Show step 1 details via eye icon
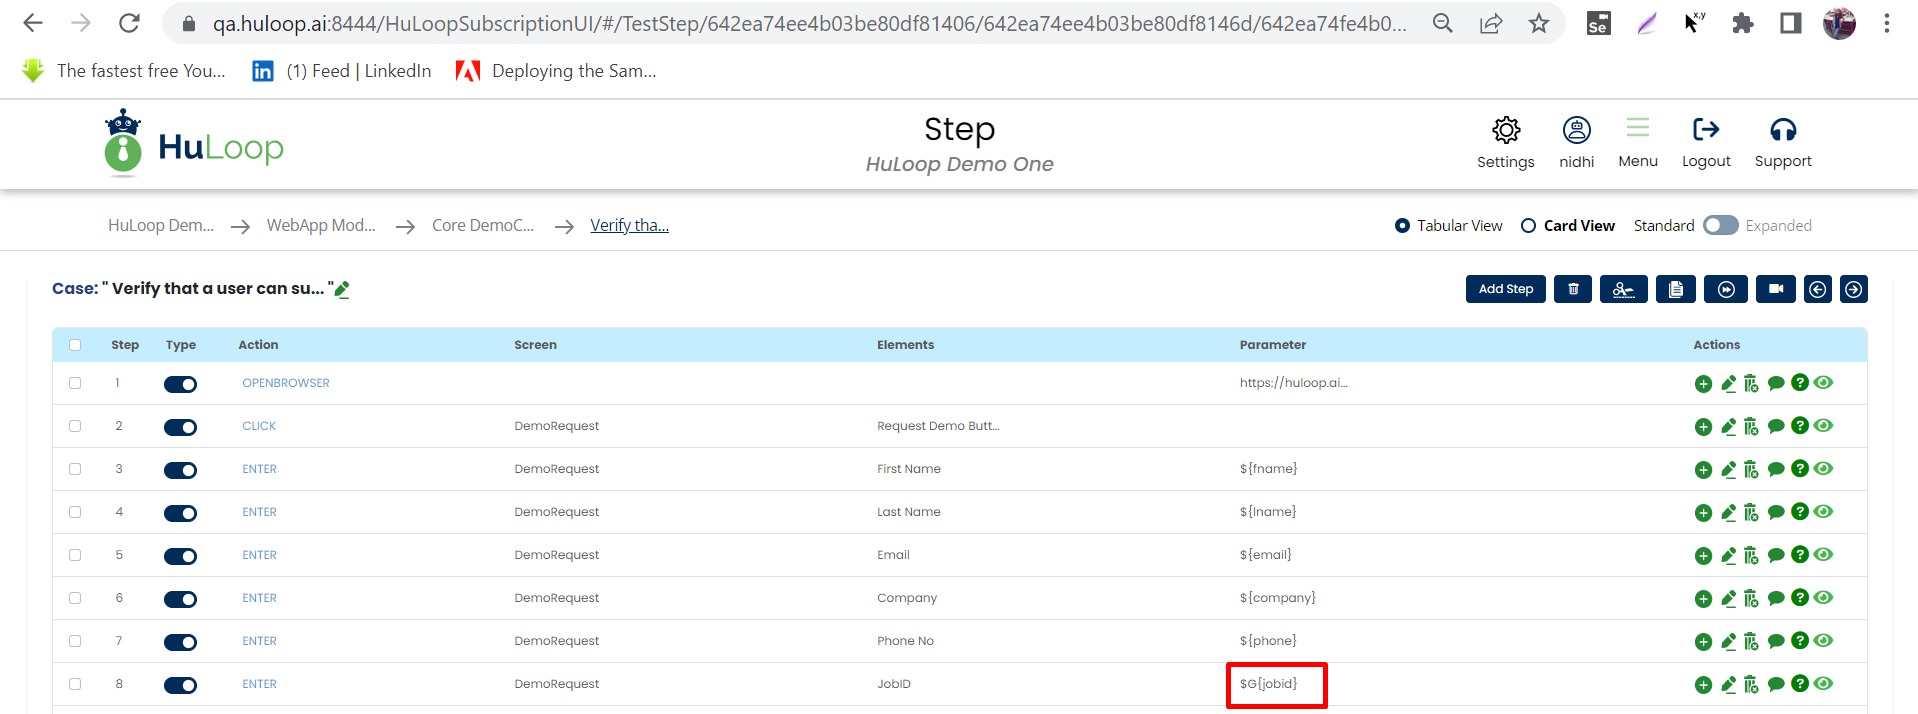The height and width of the screenshot is (714, 1918). [x=1823, y=383]
